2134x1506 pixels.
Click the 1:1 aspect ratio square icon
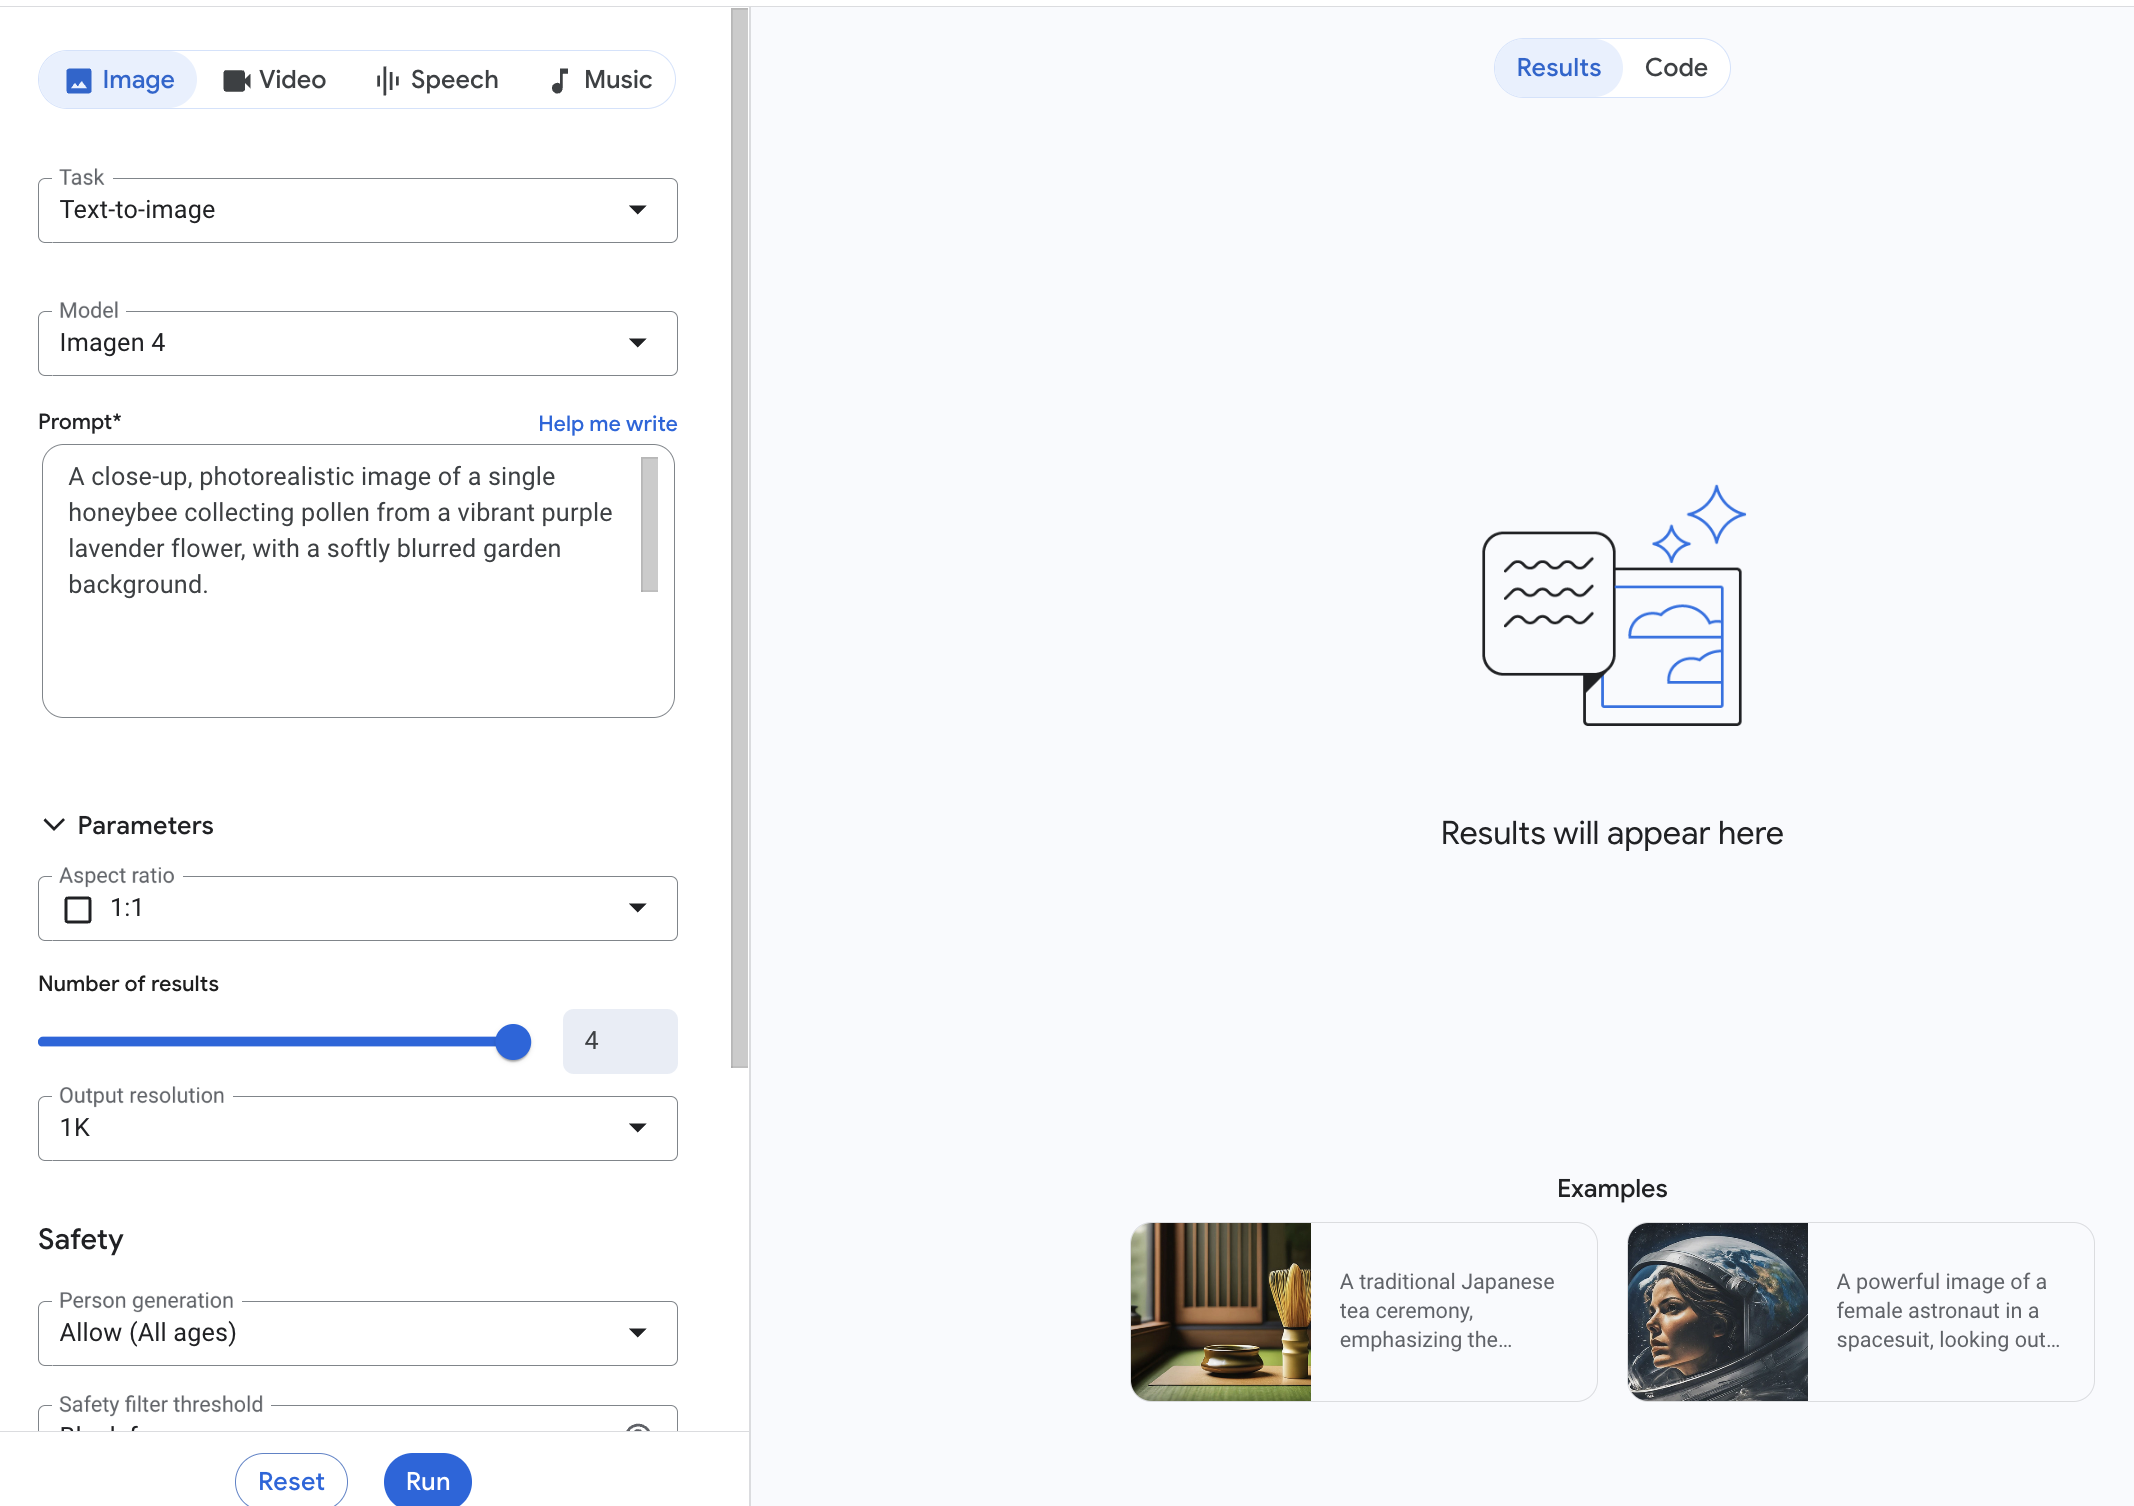click(77, 909)
